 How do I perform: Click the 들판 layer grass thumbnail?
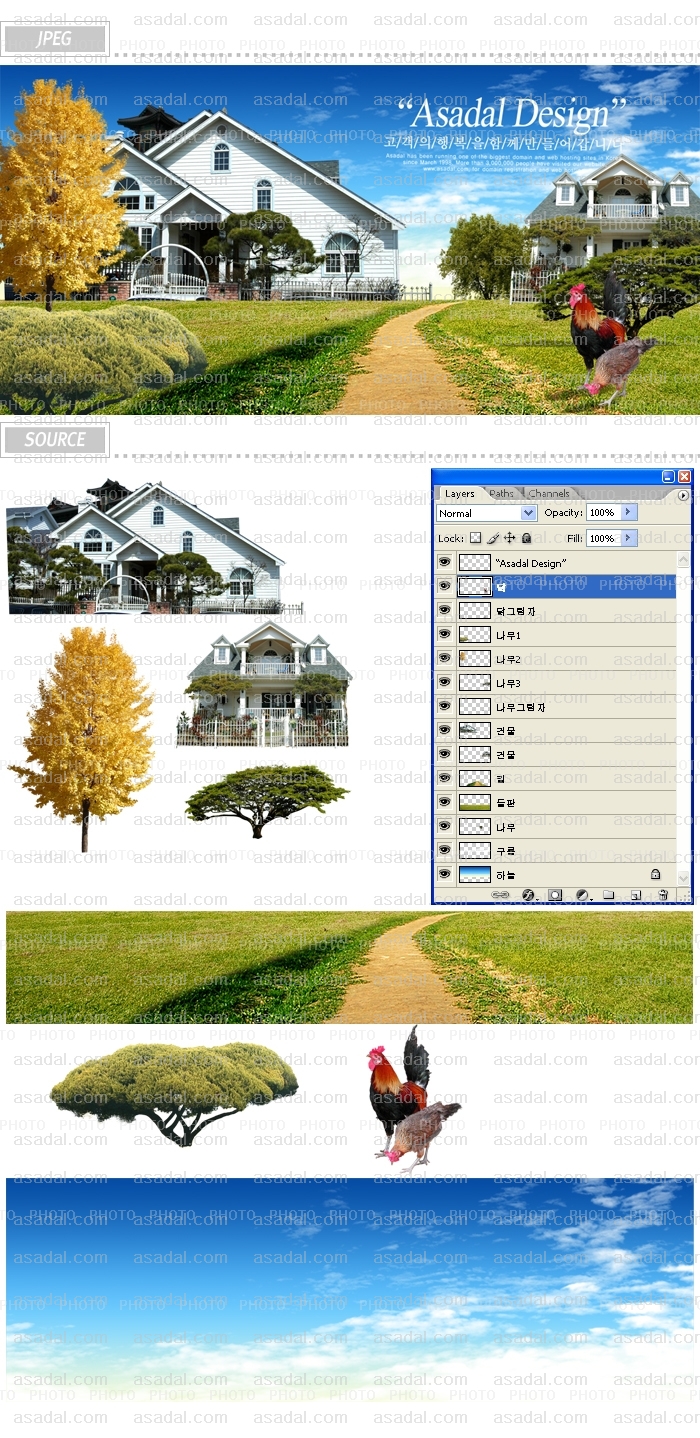pyautogui.click(x=475, y=802)
